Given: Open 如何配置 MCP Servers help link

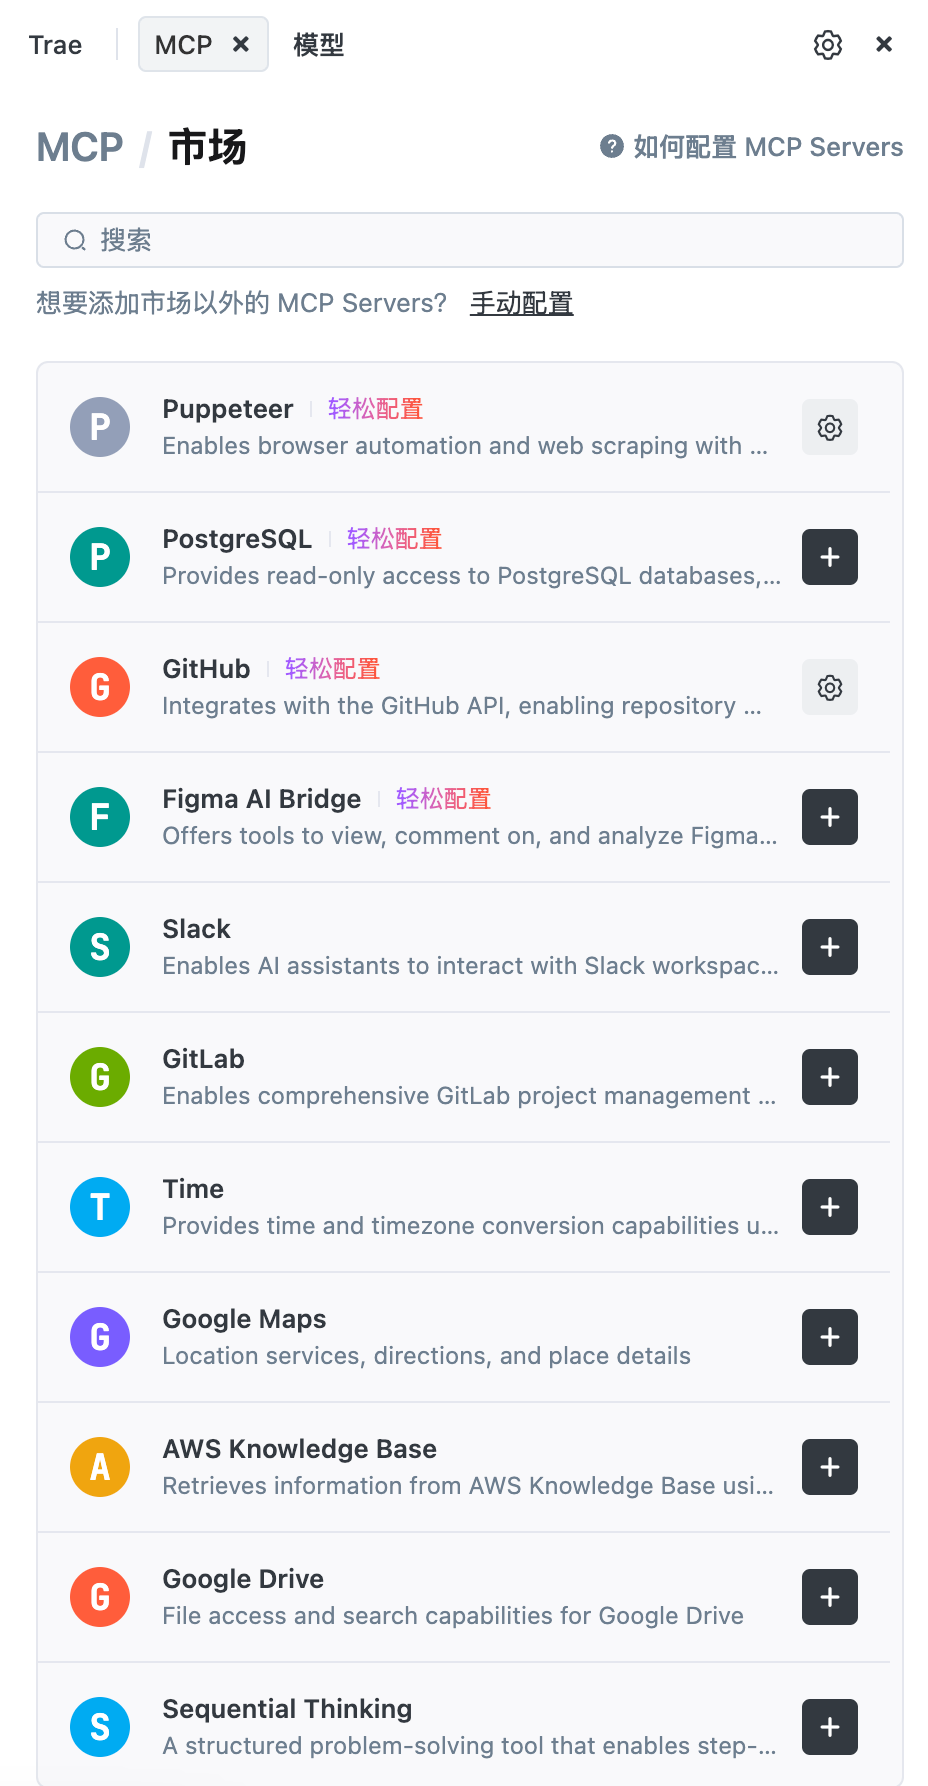Looking at the screenshot, I should tap(766, 147).
